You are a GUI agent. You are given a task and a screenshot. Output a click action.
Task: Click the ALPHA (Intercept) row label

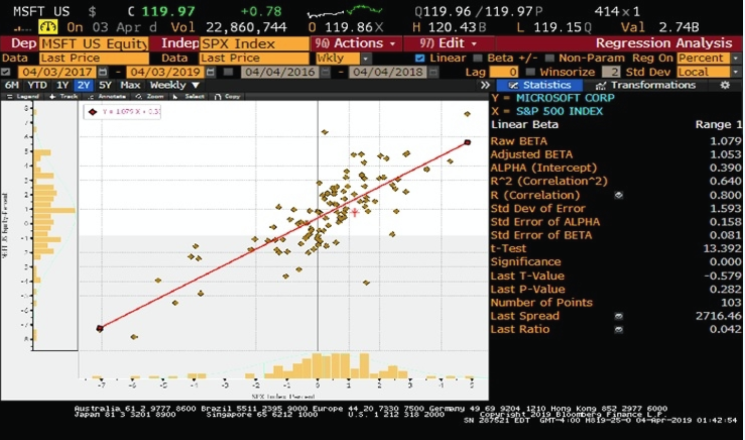[x=544, y=168]
